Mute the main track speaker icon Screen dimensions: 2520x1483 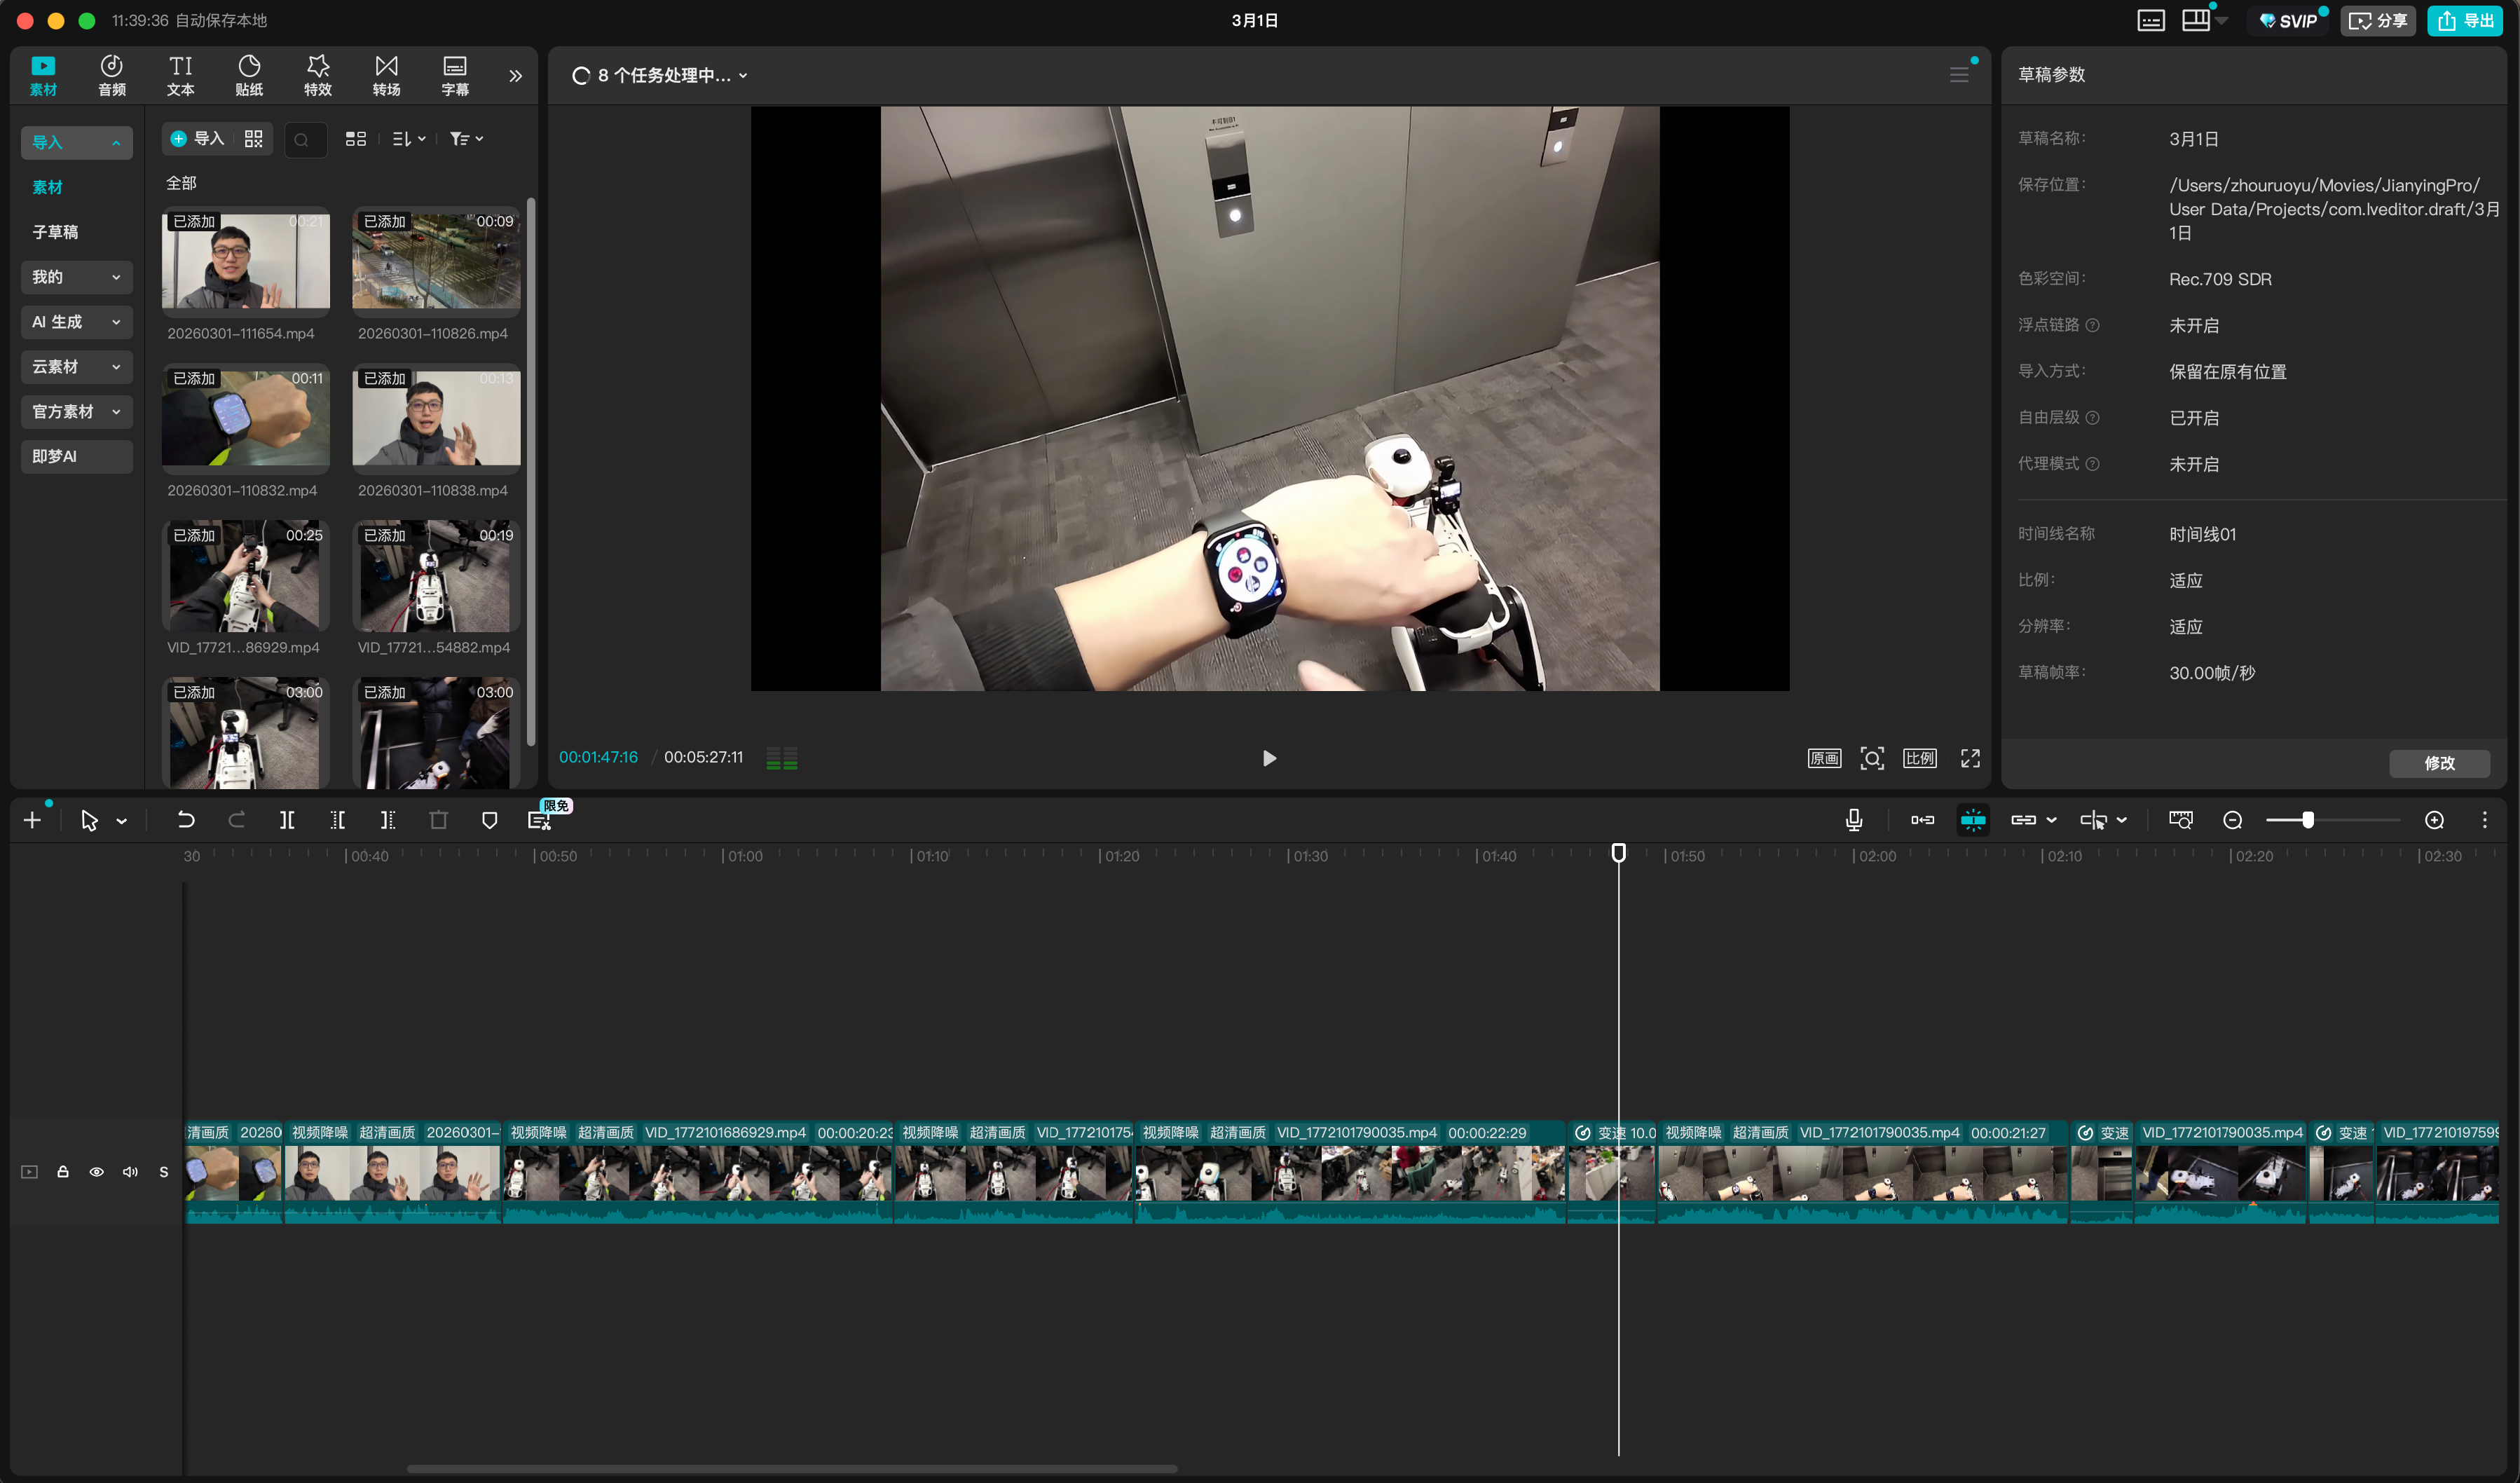[130, 1172]
